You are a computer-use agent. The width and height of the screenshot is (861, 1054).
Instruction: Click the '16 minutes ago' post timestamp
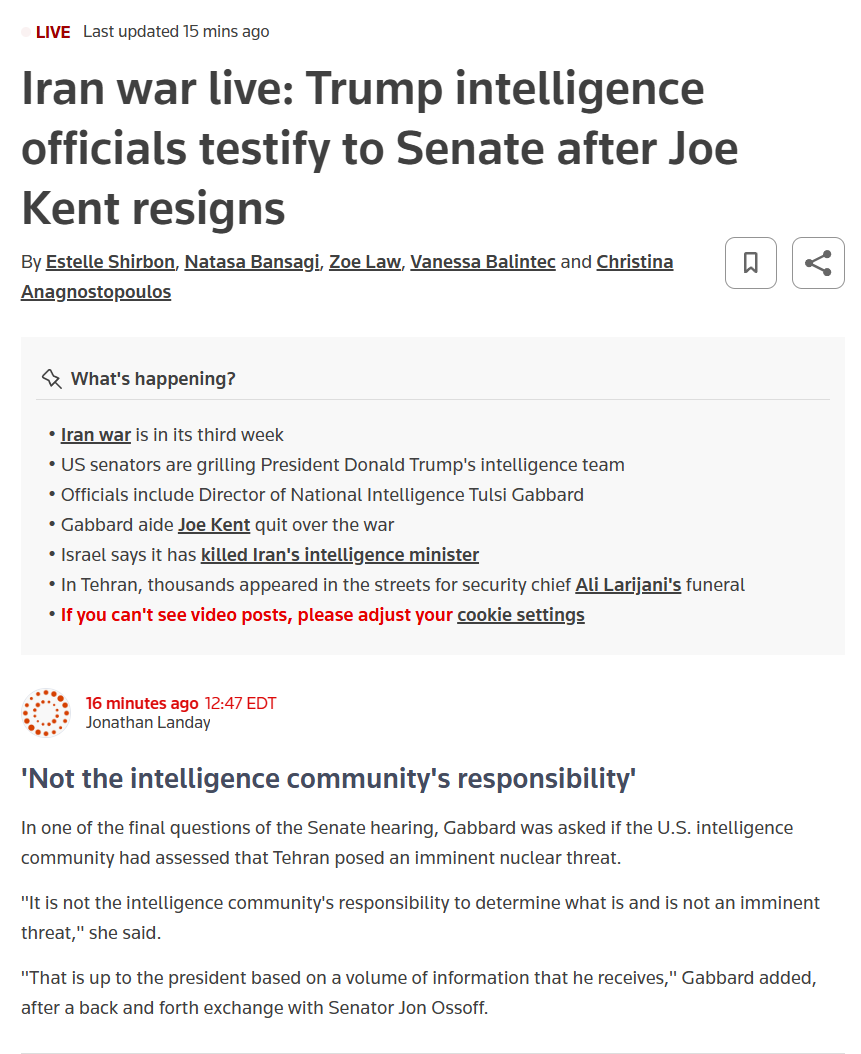pyautogui.click(x=142, y=703)
